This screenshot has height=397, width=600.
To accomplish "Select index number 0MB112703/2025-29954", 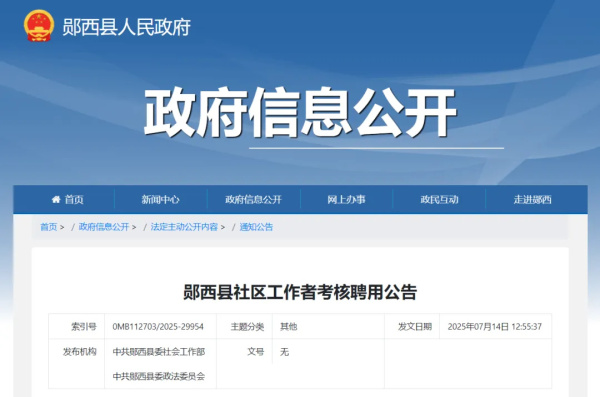I will pyautogui.click(x=158, y=327).
